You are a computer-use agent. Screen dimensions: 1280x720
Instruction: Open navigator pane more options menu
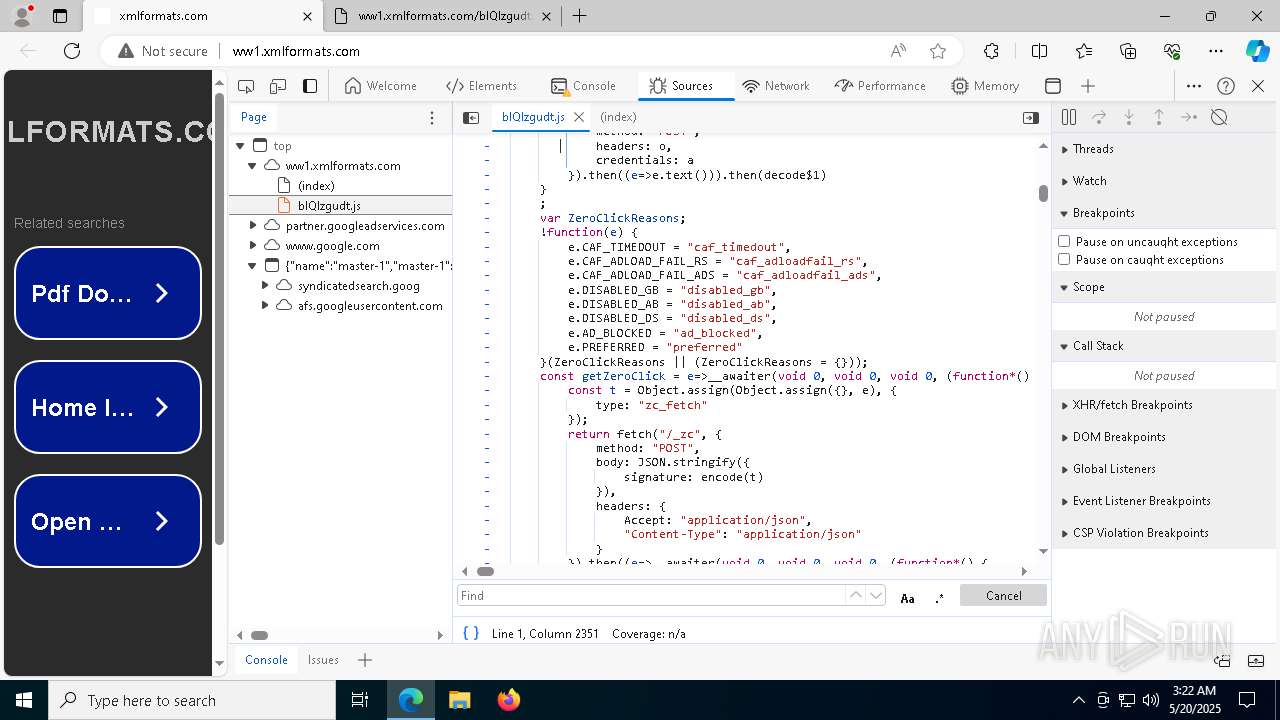coord(432,117)
